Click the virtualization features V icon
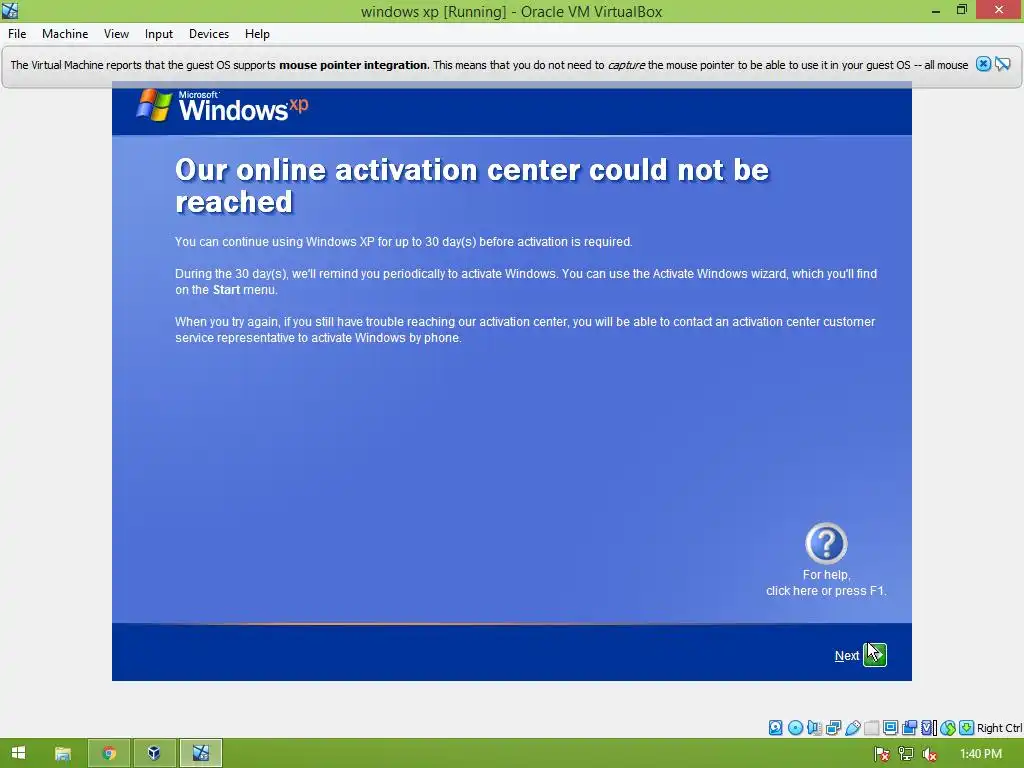The height and width of the screenshot is (768, 1024). pyautogui.click(x=928, y=728)
